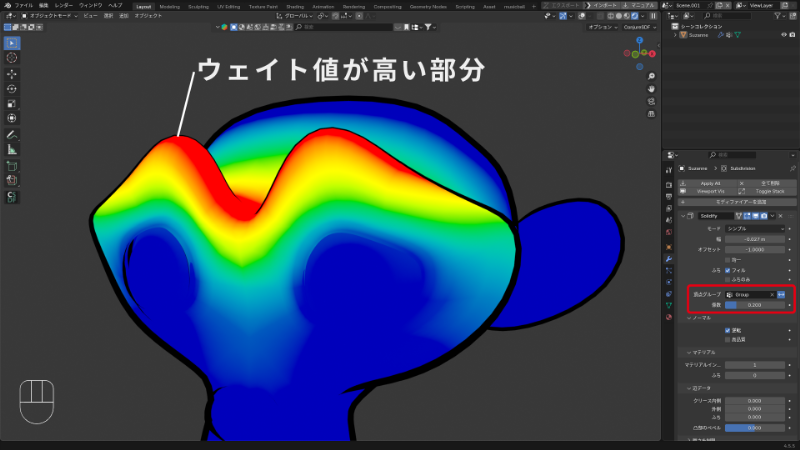Select the Measure tool
This screenshot has height=450, width=800.
[x=12, y=149]
